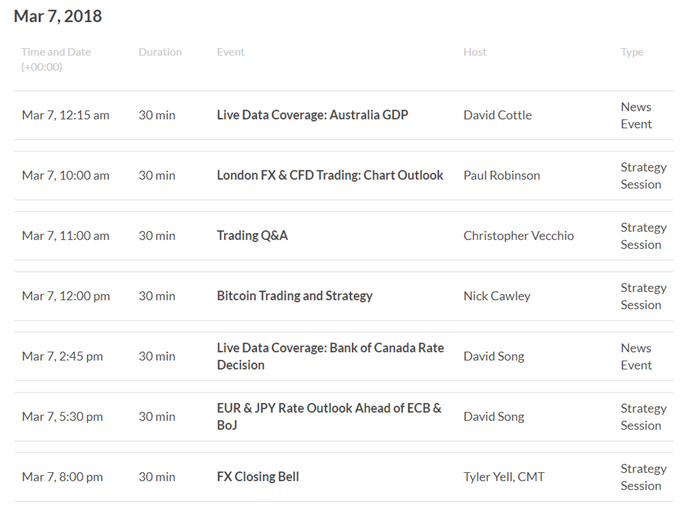Open Bank of Canada Rate Decision coverage
The height and width of the screenshot is (507, 680).
[330, 356]
